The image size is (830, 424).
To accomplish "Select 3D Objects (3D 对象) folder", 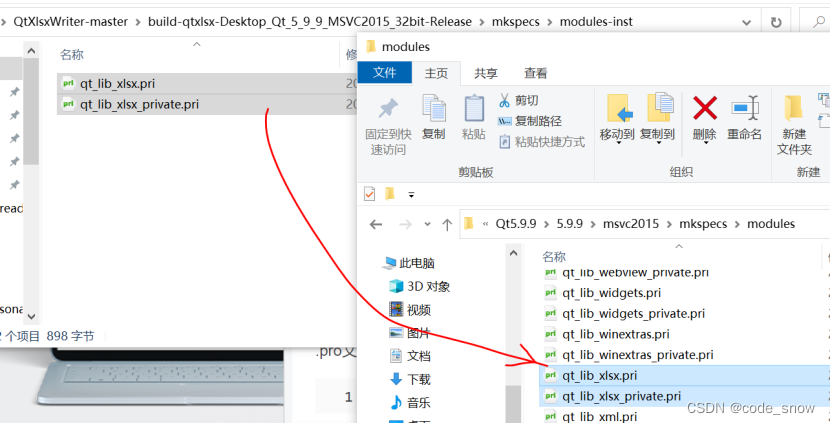I will click(x=419, y=286).
